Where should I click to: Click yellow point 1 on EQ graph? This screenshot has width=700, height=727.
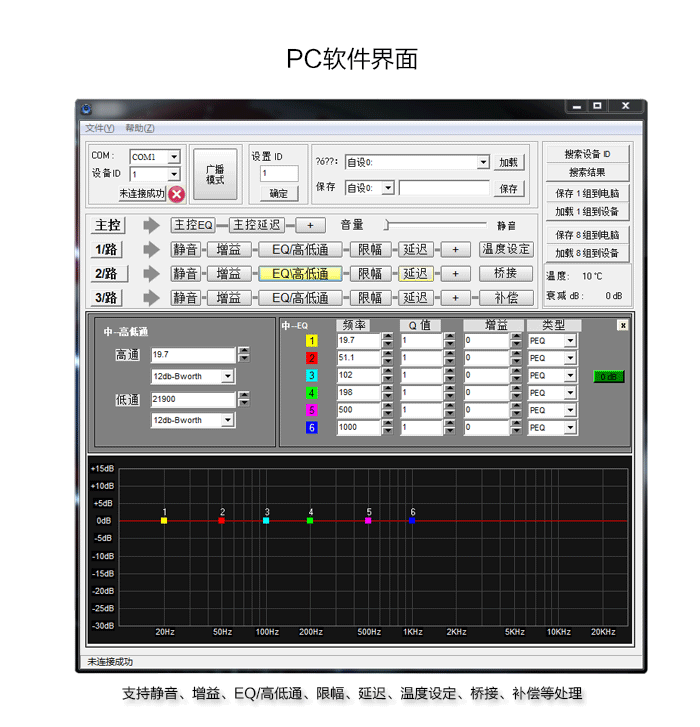tap(164, 521)
